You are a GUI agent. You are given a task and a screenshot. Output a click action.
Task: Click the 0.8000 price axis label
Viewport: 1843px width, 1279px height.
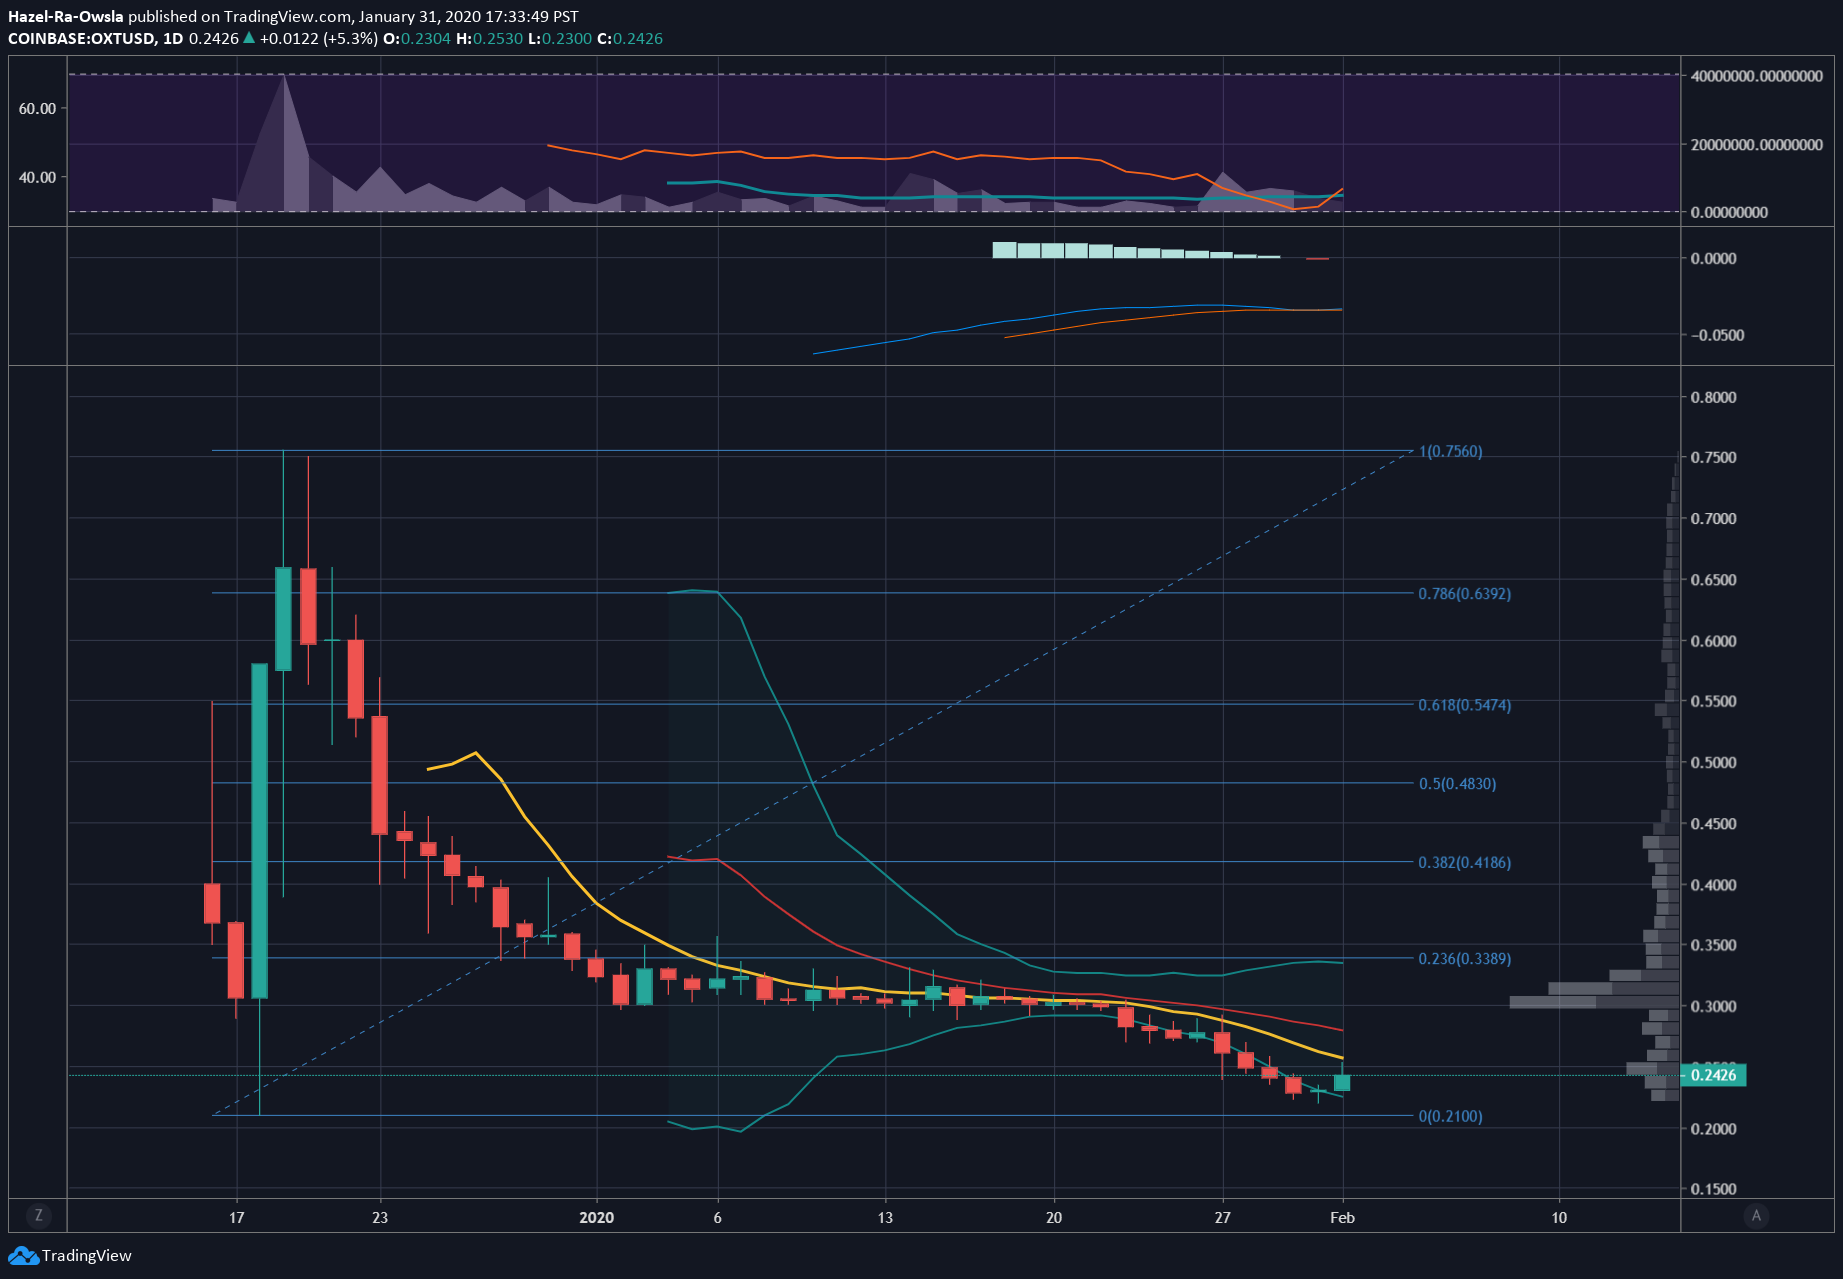[x=1713, y=398]
